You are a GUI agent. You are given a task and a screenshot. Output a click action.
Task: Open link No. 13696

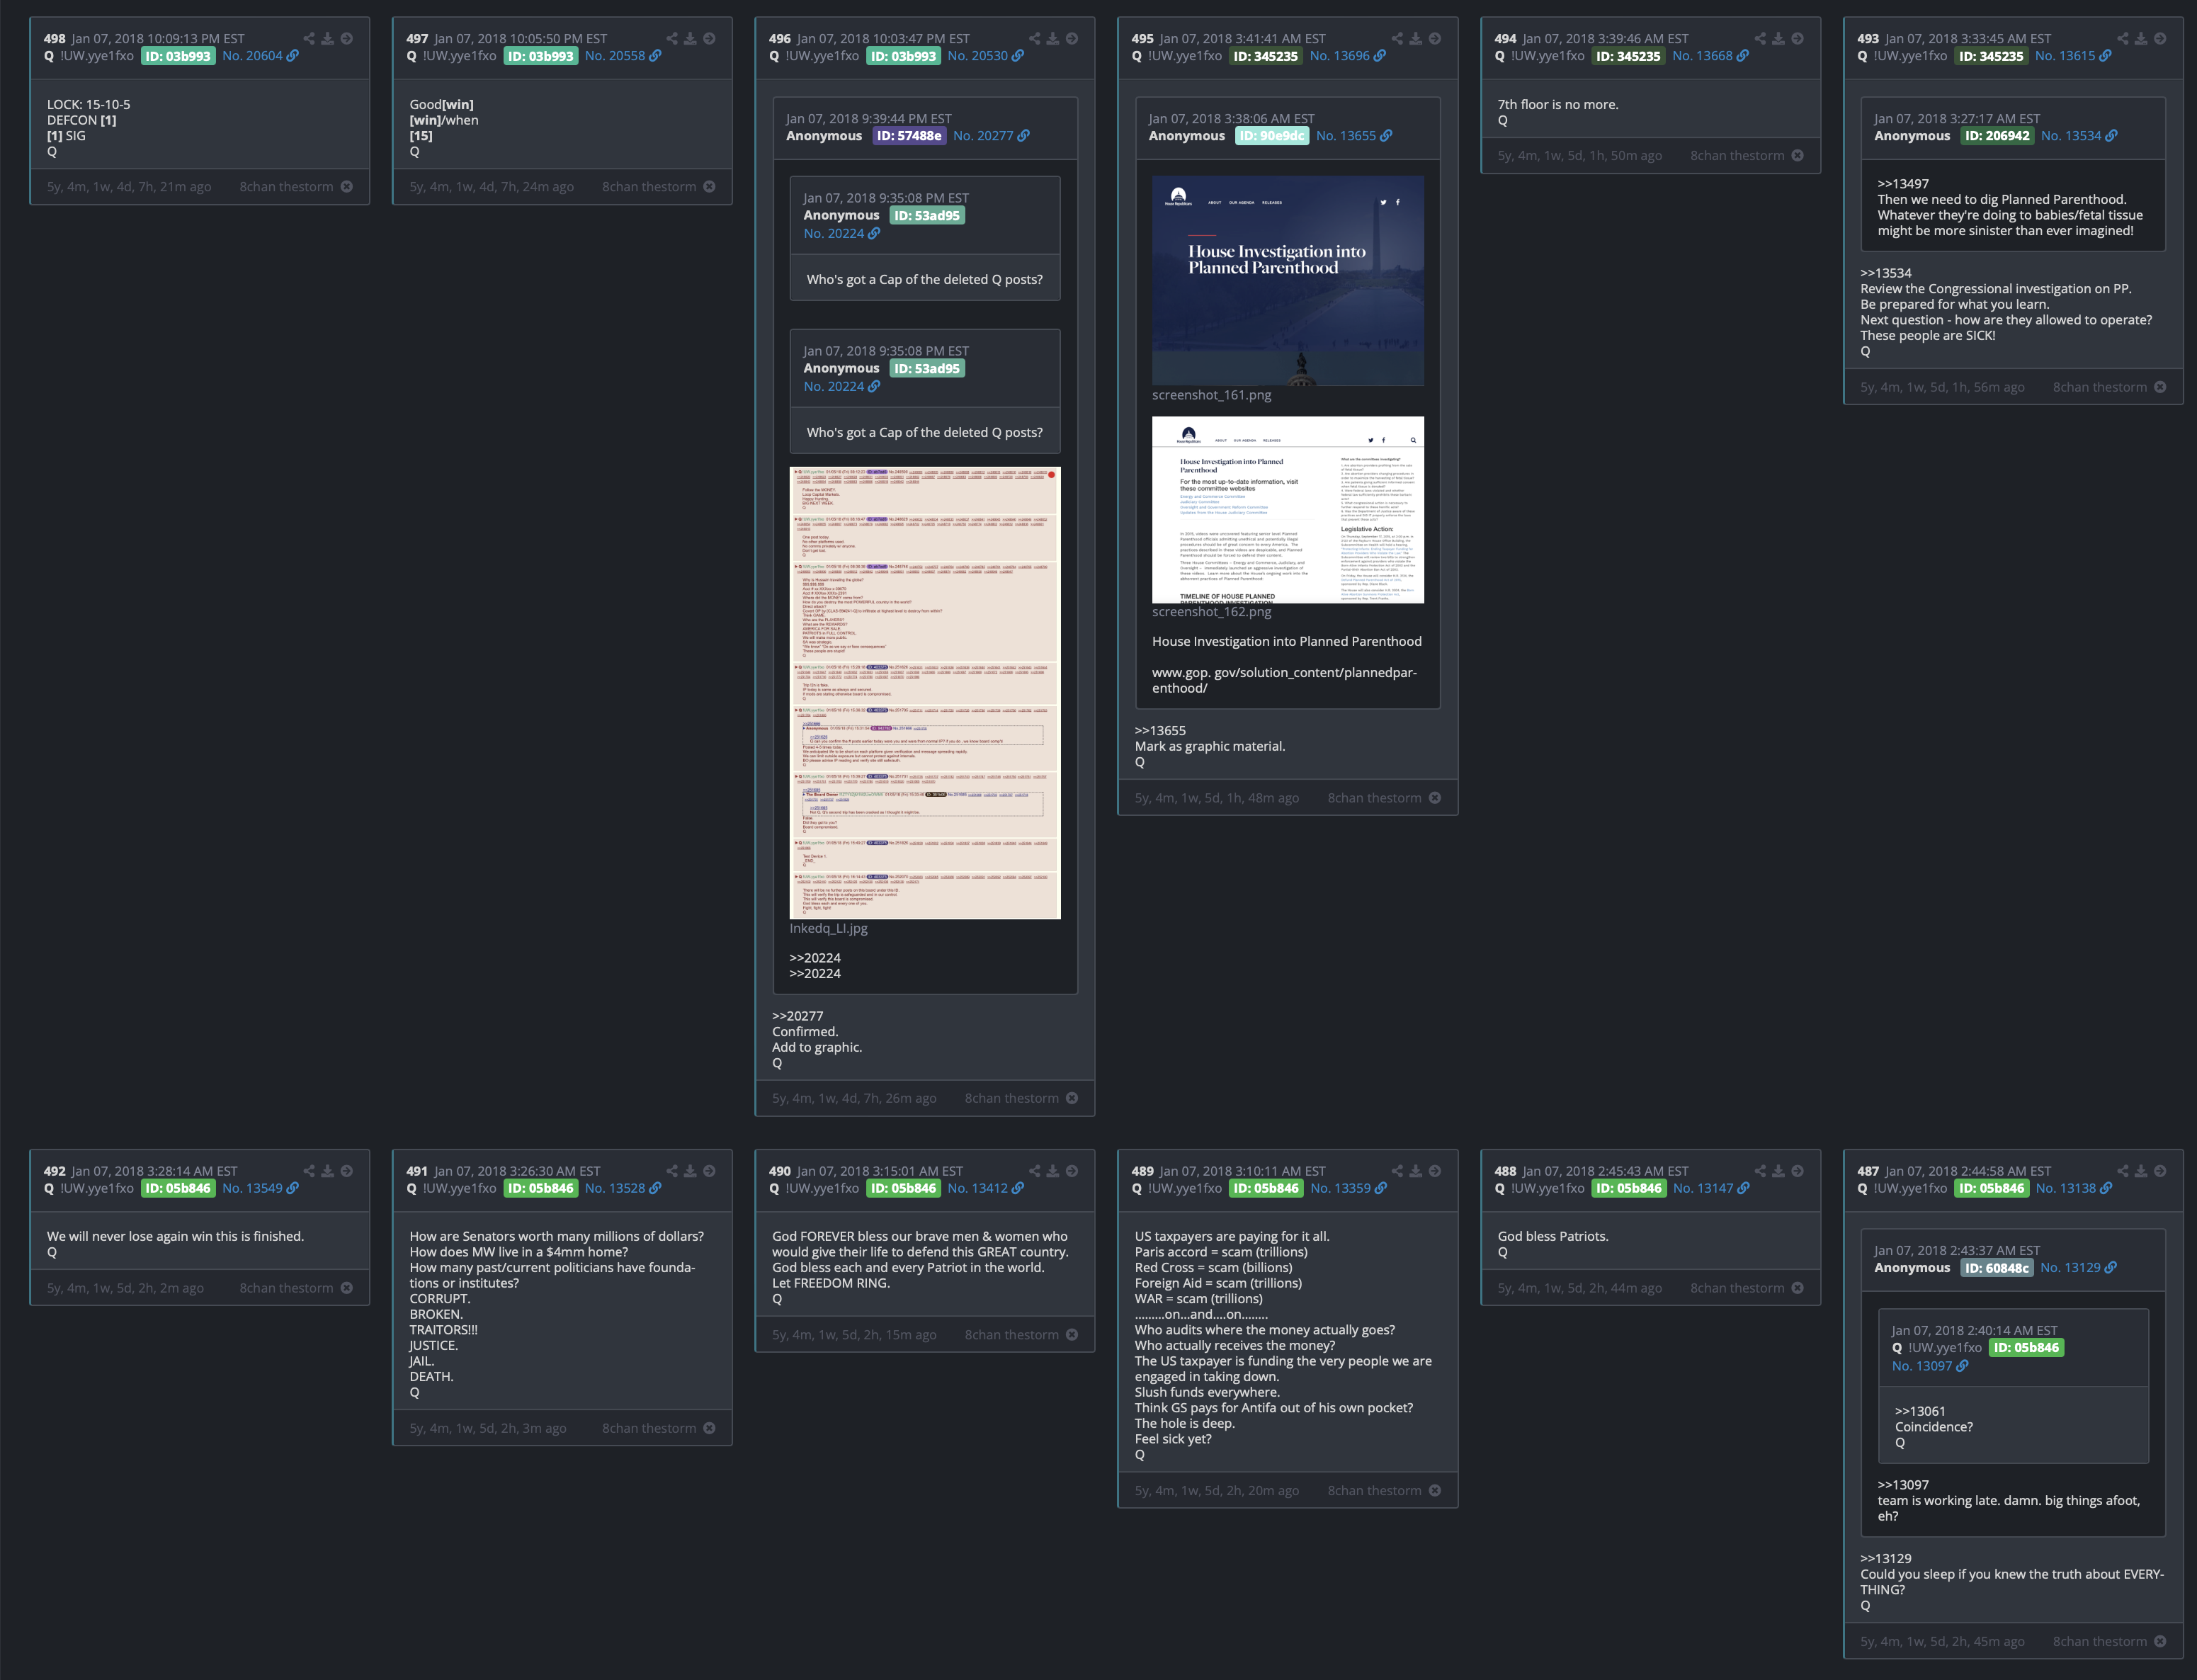[x=1348, y=56]
